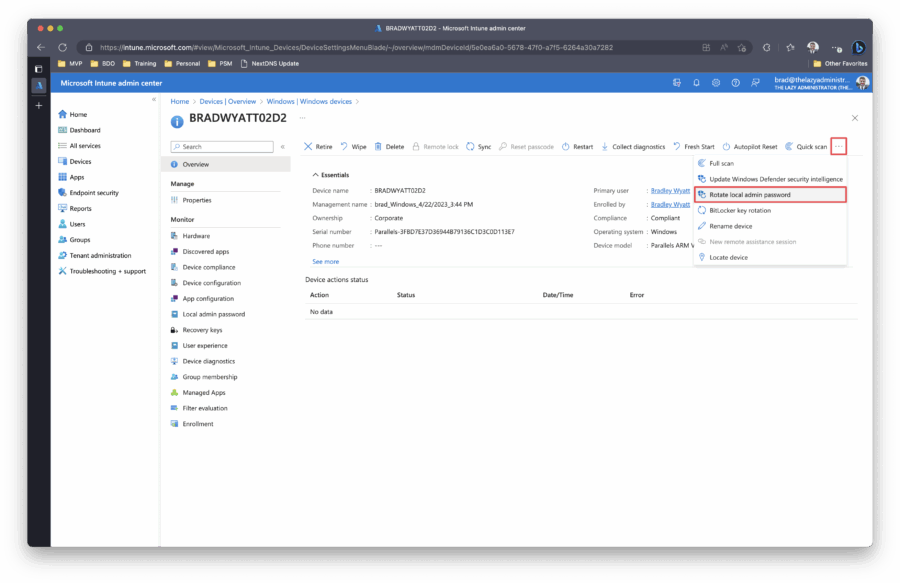Screen dimensions: 900x583
Task: Choose BitLocker key rotation
Action: 739,211
